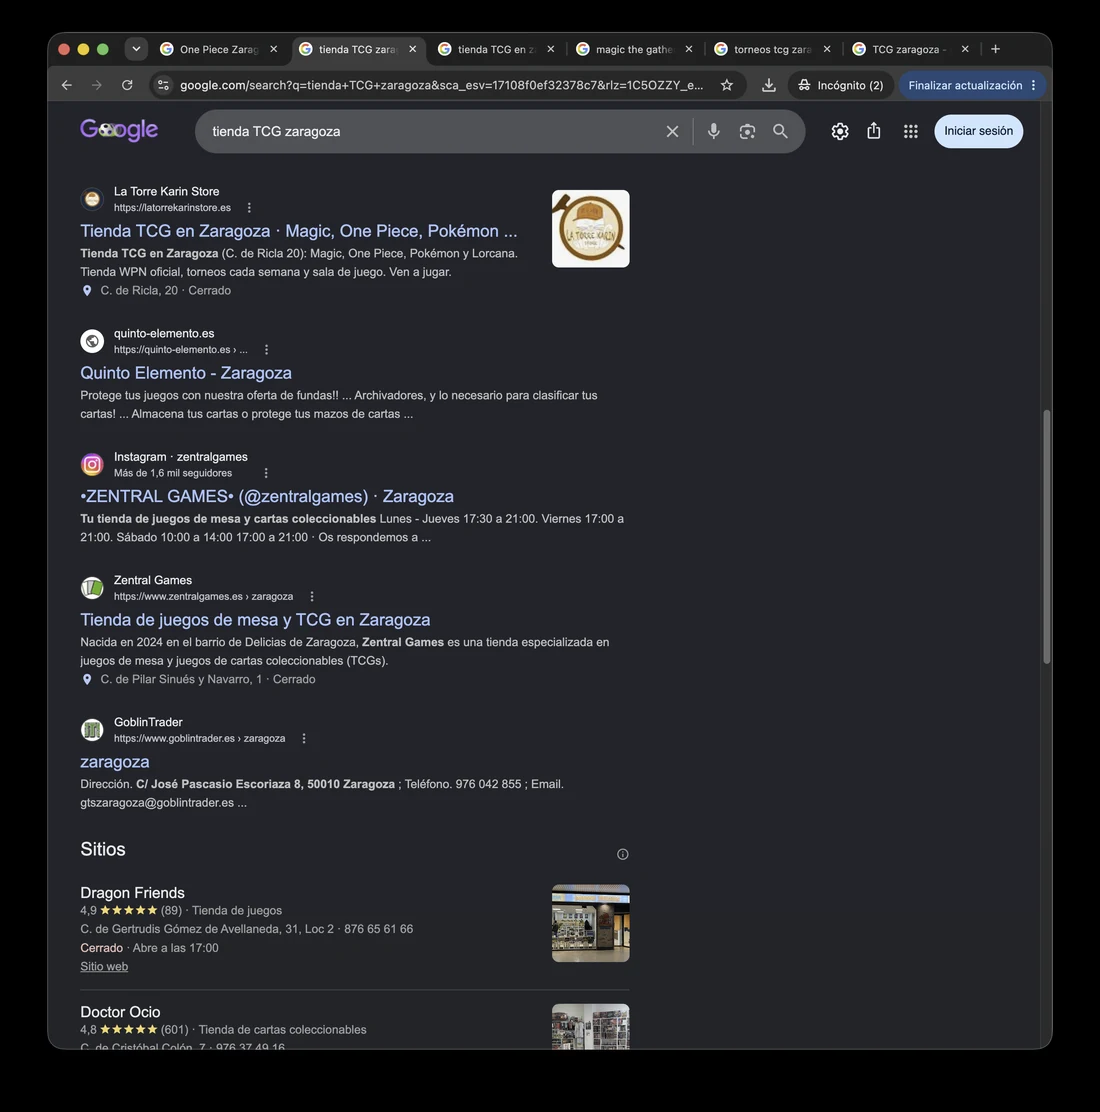Click the magnifier search button
The image size is (1100, 1112).
click(x=780, y=131)
